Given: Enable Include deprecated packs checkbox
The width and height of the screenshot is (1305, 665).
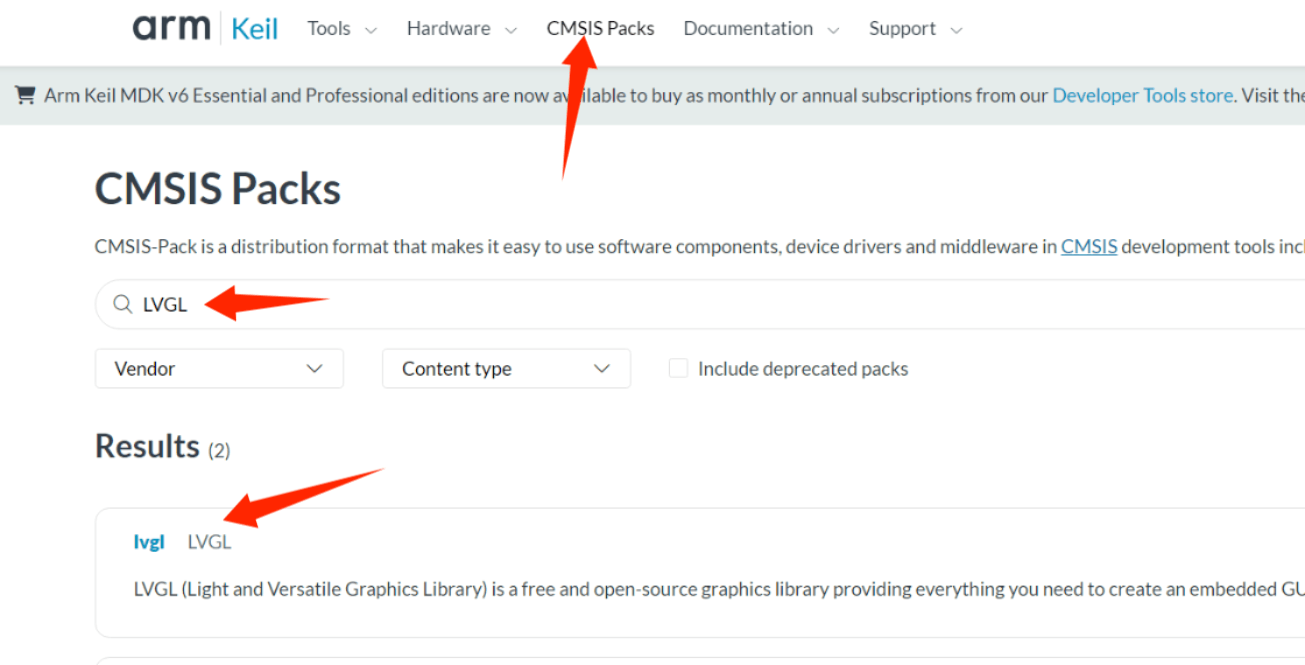Looking at the screenshot, I should (678, 369).
